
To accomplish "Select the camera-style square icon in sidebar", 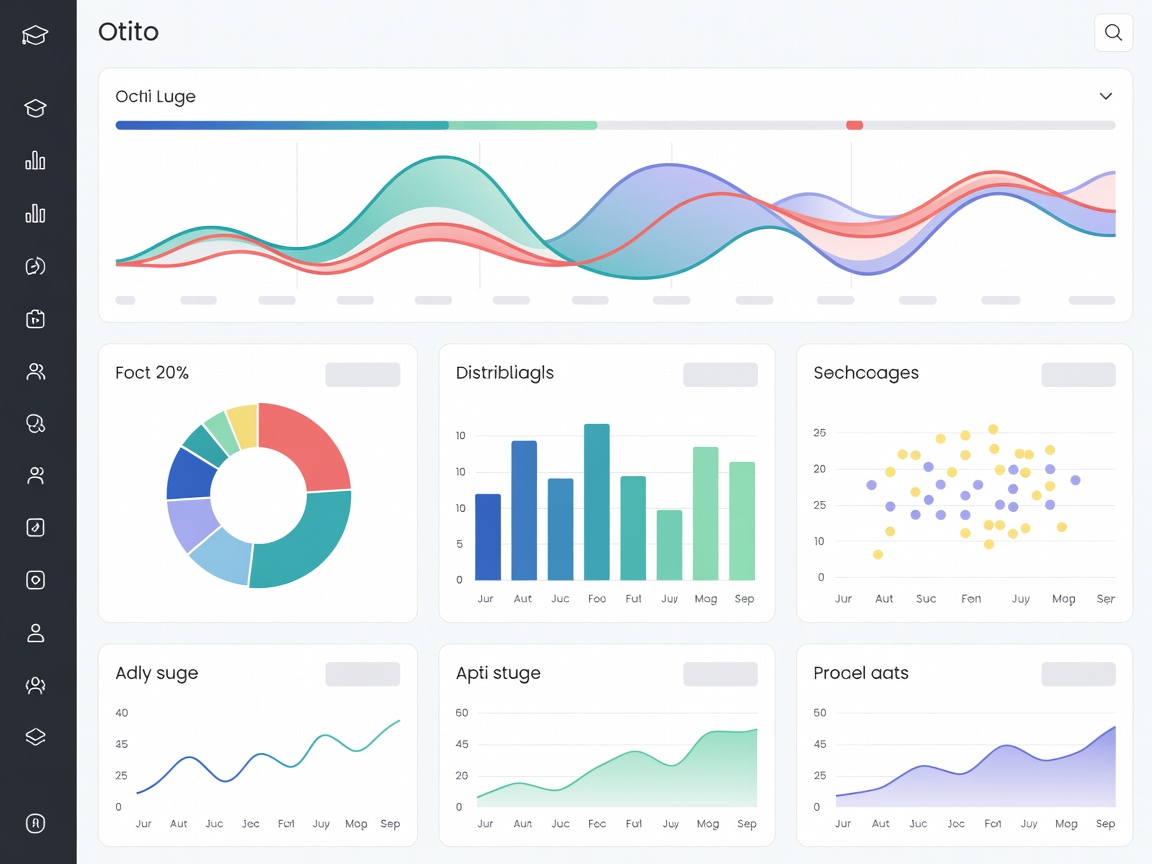I will tap(35, 580).
